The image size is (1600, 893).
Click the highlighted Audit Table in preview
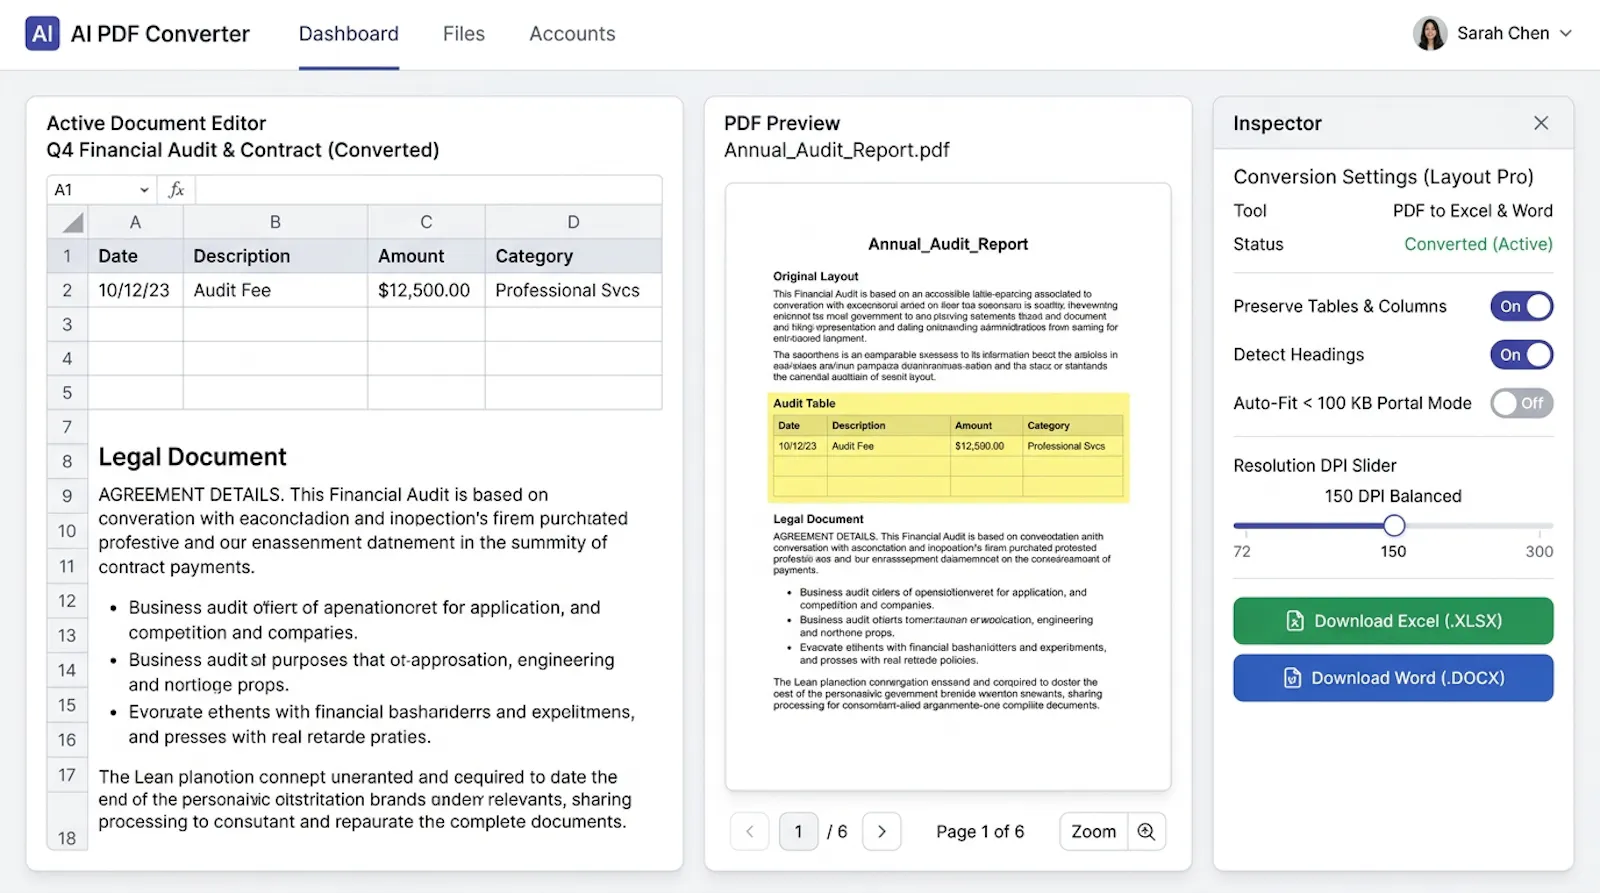click(x=948, y=447)
